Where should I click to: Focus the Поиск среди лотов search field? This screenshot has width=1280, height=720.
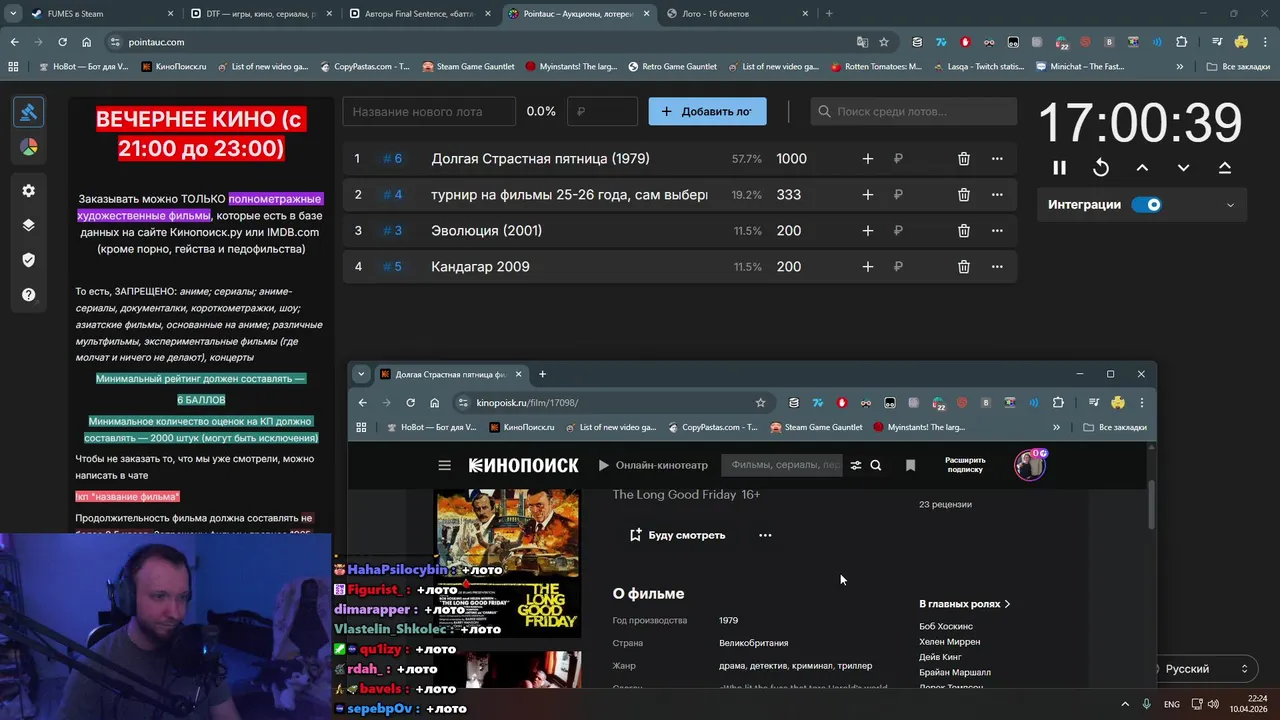click(x=913, y=111)
